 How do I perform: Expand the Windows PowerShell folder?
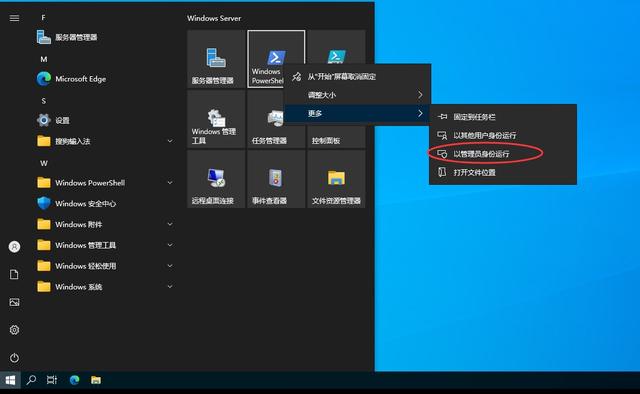point(105,183)
